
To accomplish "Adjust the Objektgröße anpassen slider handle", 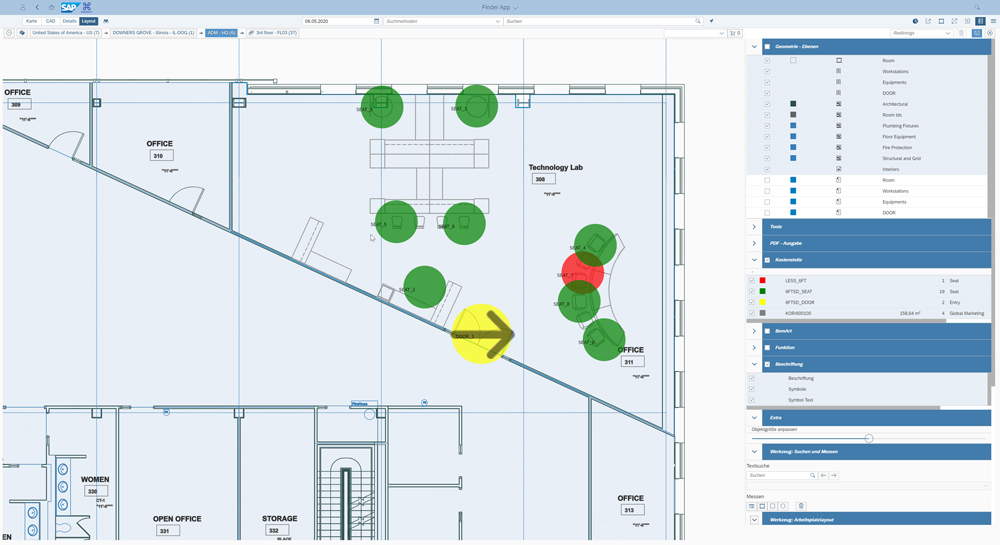I will pos(869,439).
